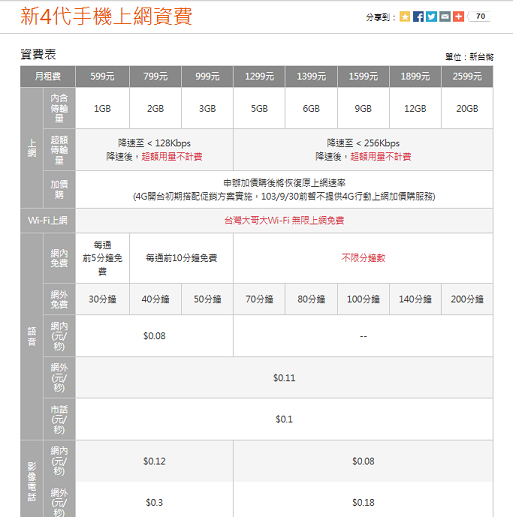Click the 市話(元/秒) row label
Image resolution: width=513 pixels, height=517 pixels.
point(59,419)
